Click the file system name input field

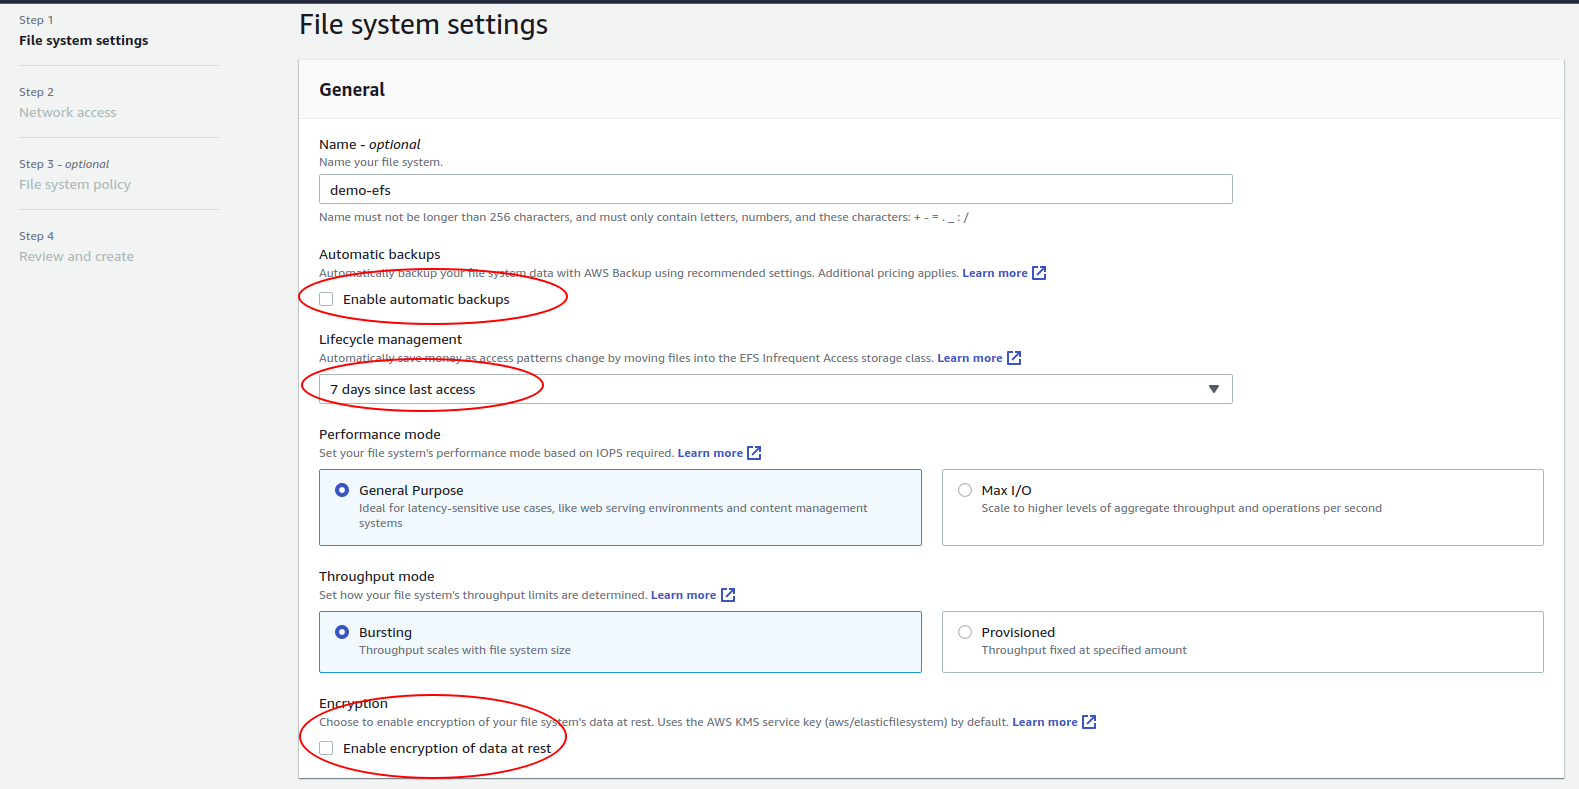click(775, 189)
